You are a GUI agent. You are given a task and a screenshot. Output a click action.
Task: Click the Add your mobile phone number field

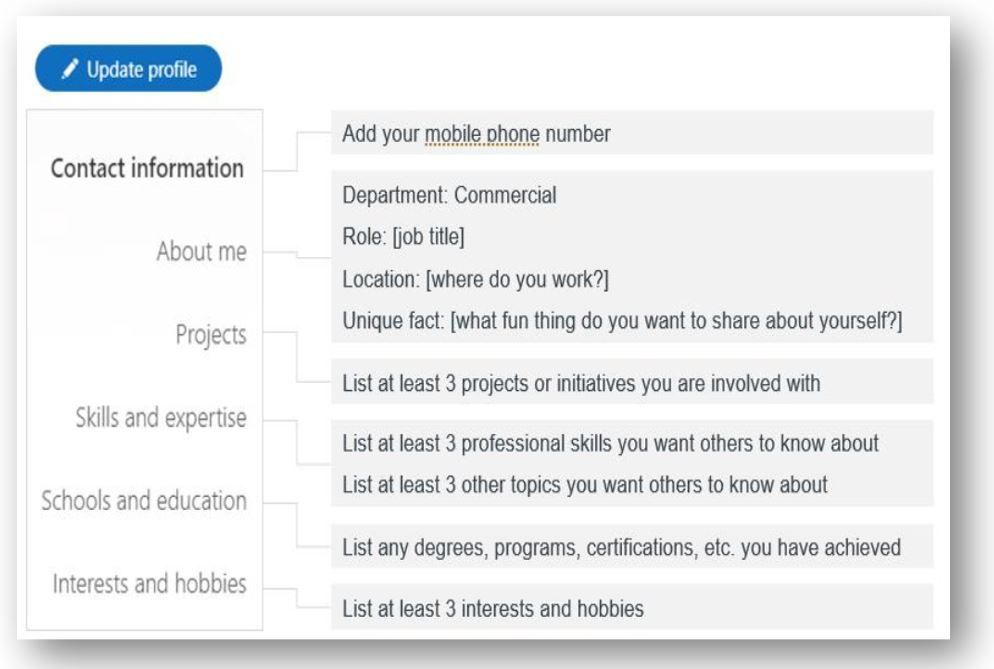(632, 133)
